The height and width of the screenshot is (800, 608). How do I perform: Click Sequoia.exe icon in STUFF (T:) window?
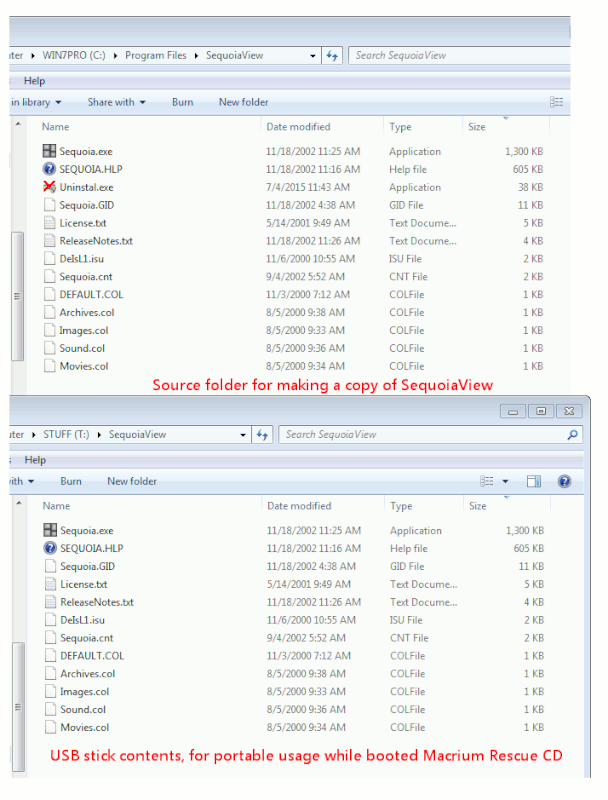point(50,530)
